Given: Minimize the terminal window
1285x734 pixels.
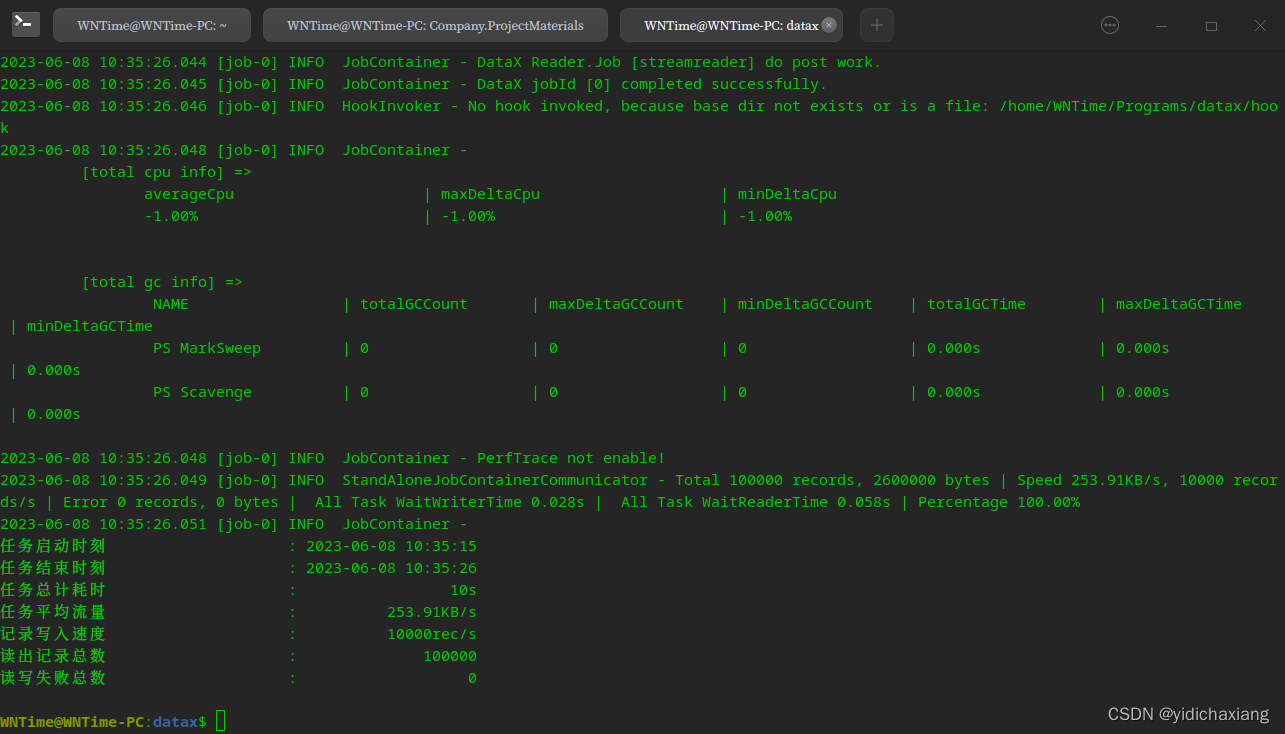Looking at the screenshot, I should (1161, 26).
